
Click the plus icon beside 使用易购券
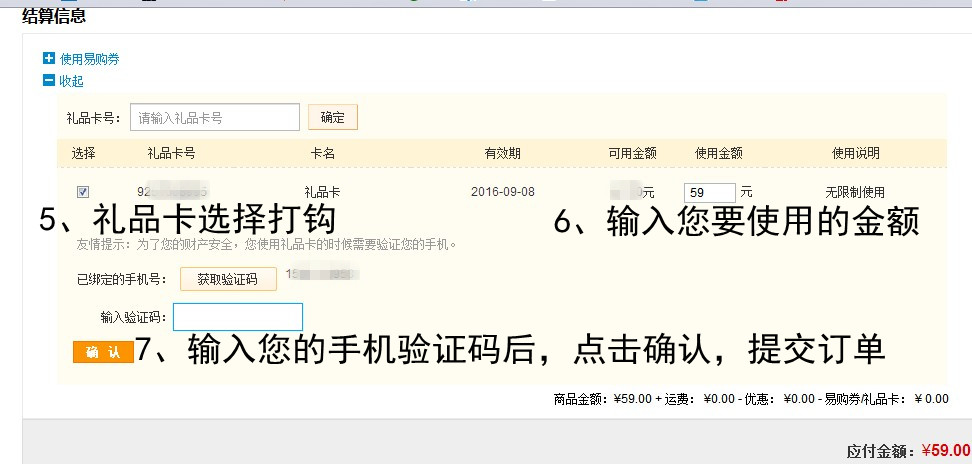[x=48, y=59]
